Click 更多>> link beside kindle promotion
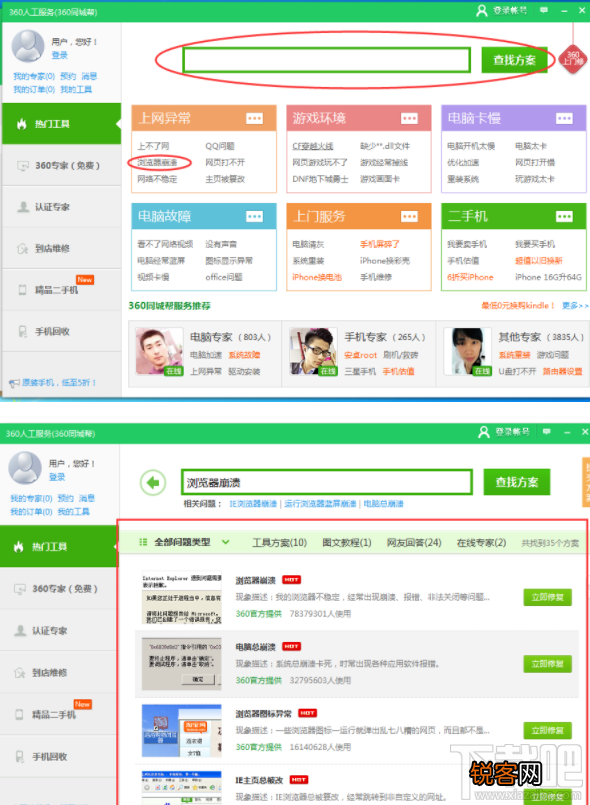The width and height of the screenshot is (590, 805). [575, 305]
